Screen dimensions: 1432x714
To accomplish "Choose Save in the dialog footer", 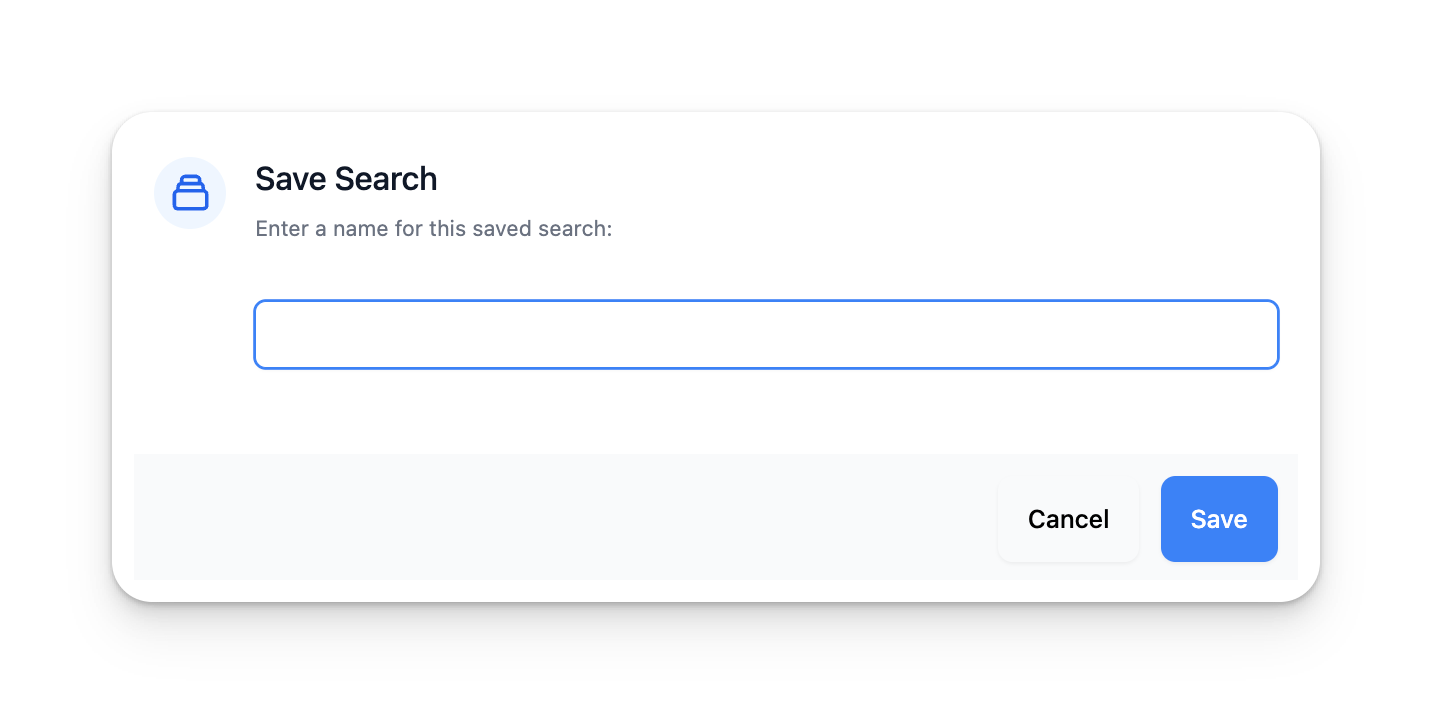I will click(x=1218, y=519).
